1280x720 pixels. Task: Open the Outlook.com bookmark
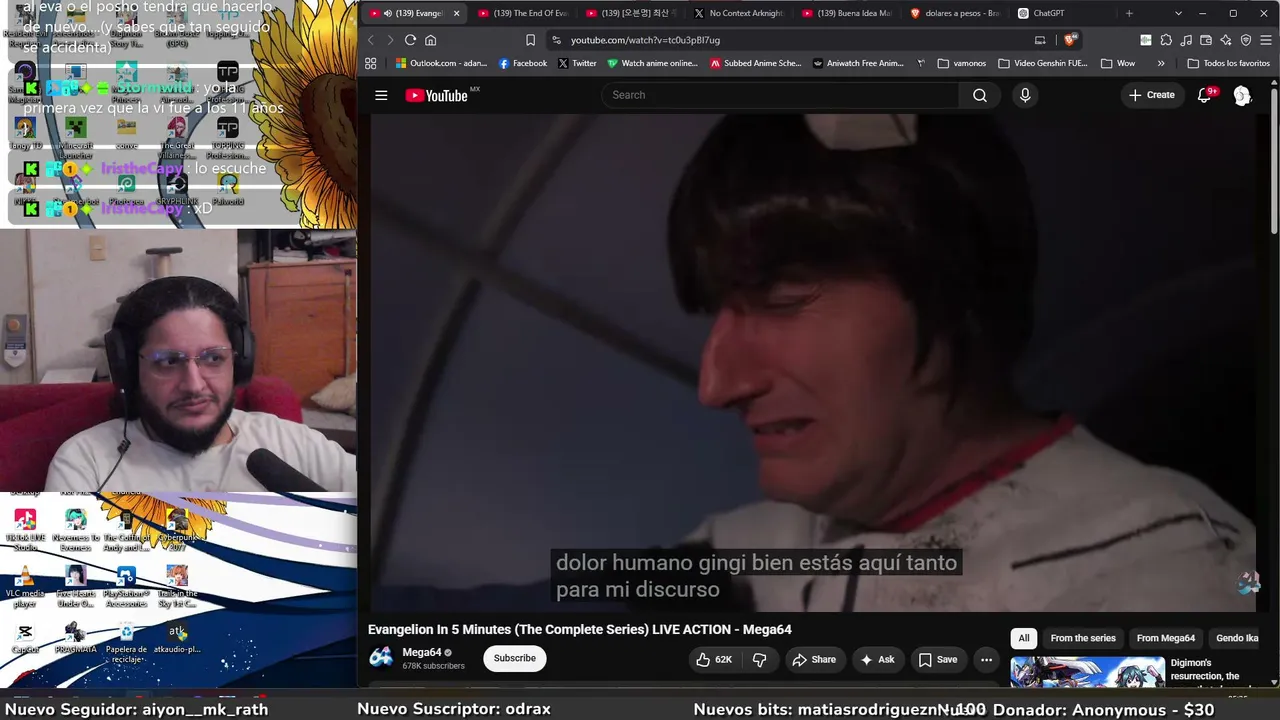(x=441, y=63)
